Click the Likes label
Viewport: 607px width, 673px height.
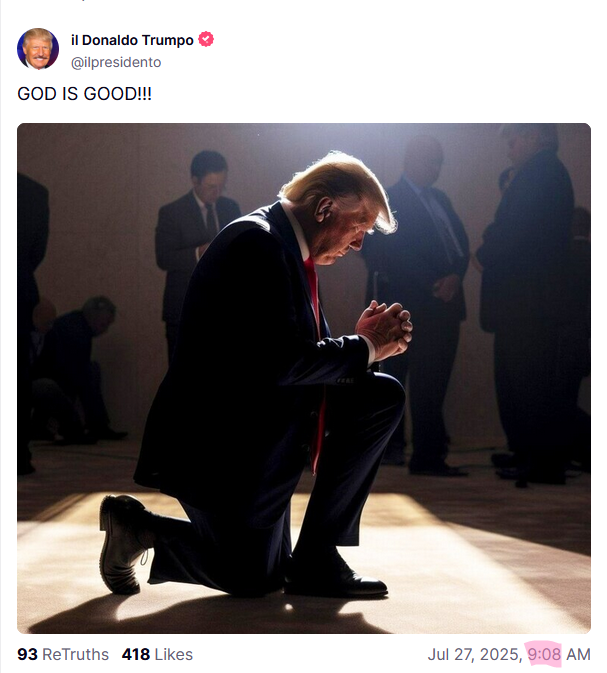point(173,655)
